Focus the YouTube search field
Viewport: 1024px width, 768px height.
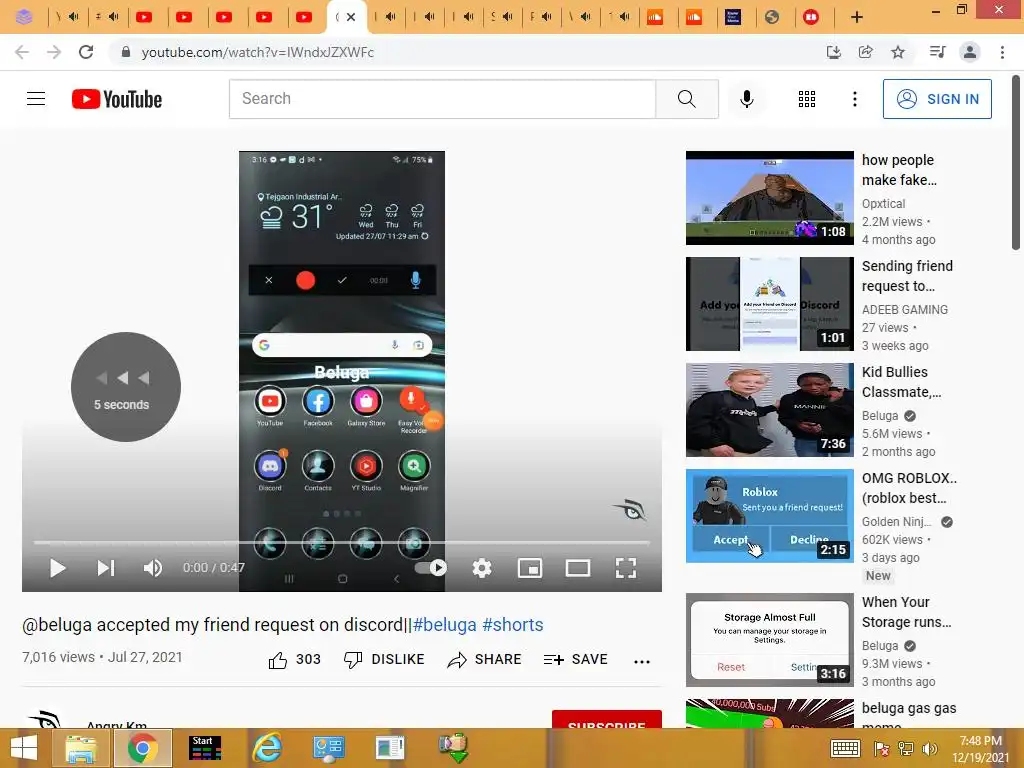pyautogui.click(x=442, y=99)
